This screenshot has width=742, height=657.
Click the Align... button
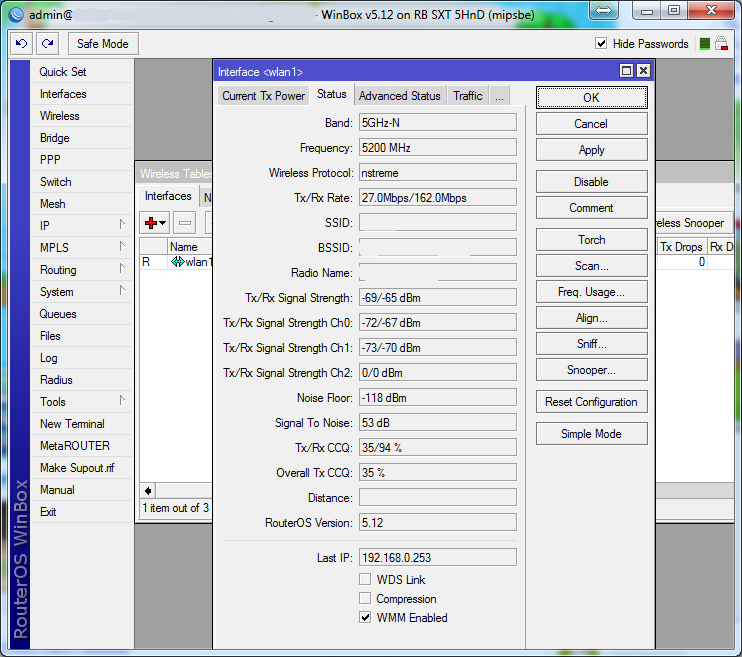coord(592,318)
